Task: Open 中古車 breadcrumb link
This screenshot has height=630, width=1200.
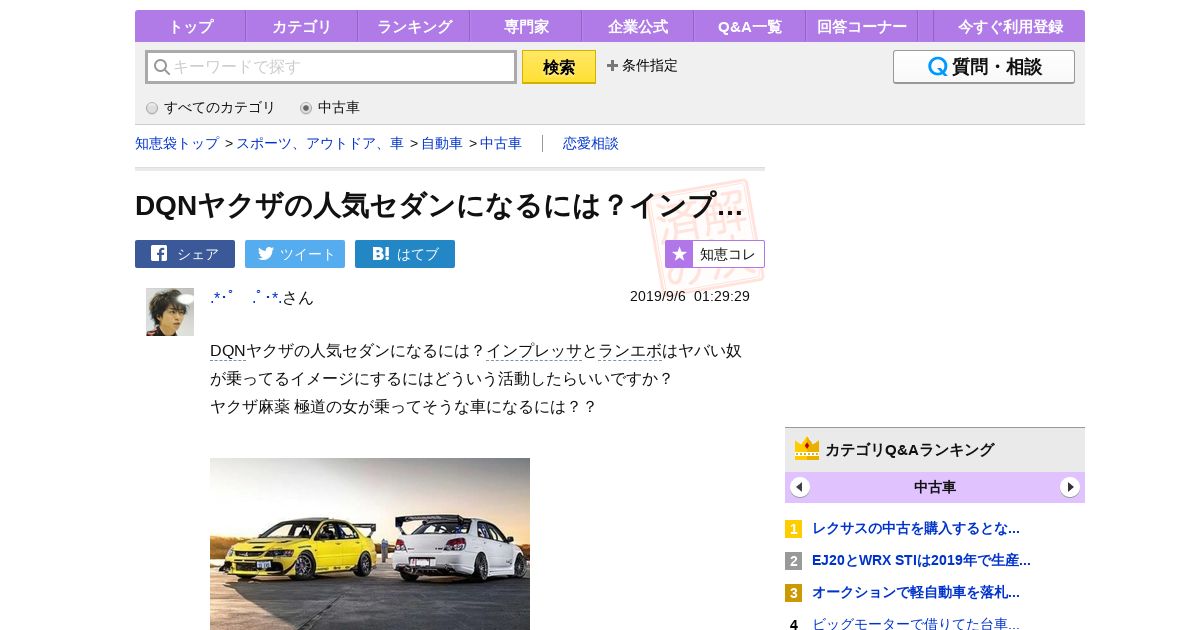Action: (501, 143)
